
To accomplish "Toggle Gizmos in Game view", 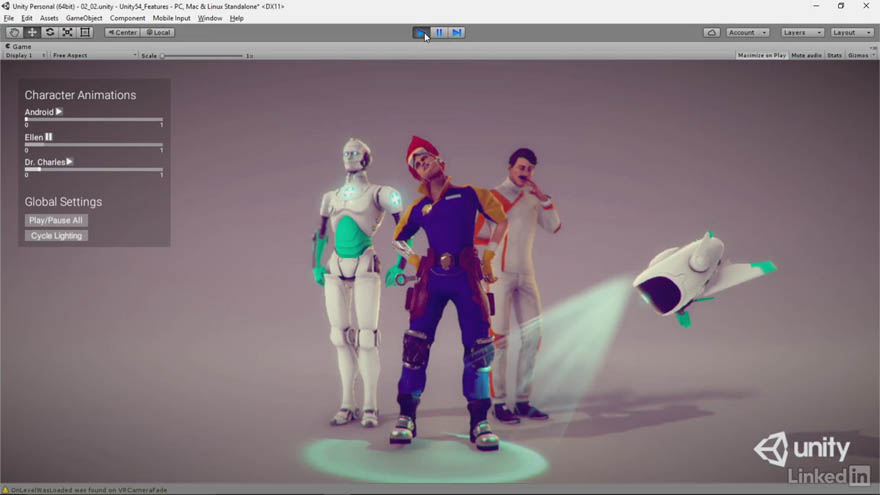I will coord(860,56).
